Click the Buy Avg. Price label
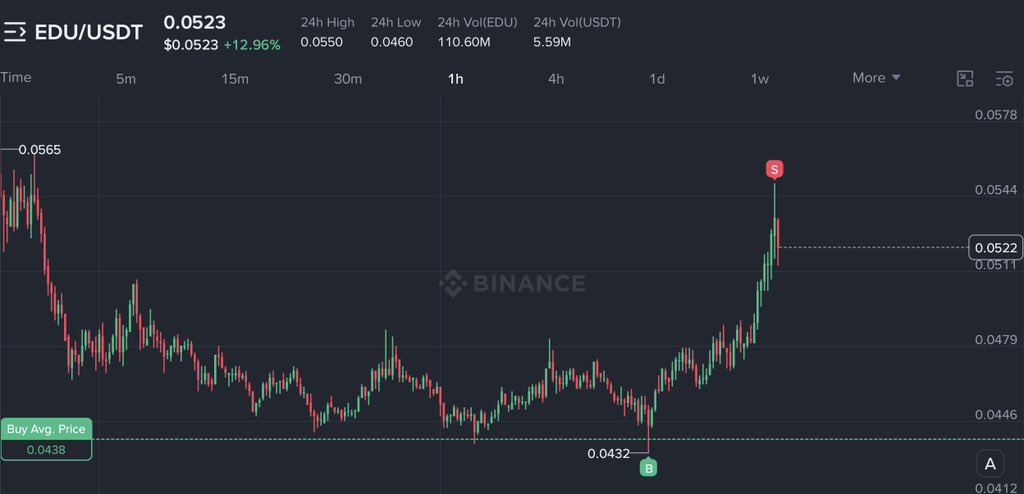This screenshot has width=1024, height=494. tap(46, 429)
